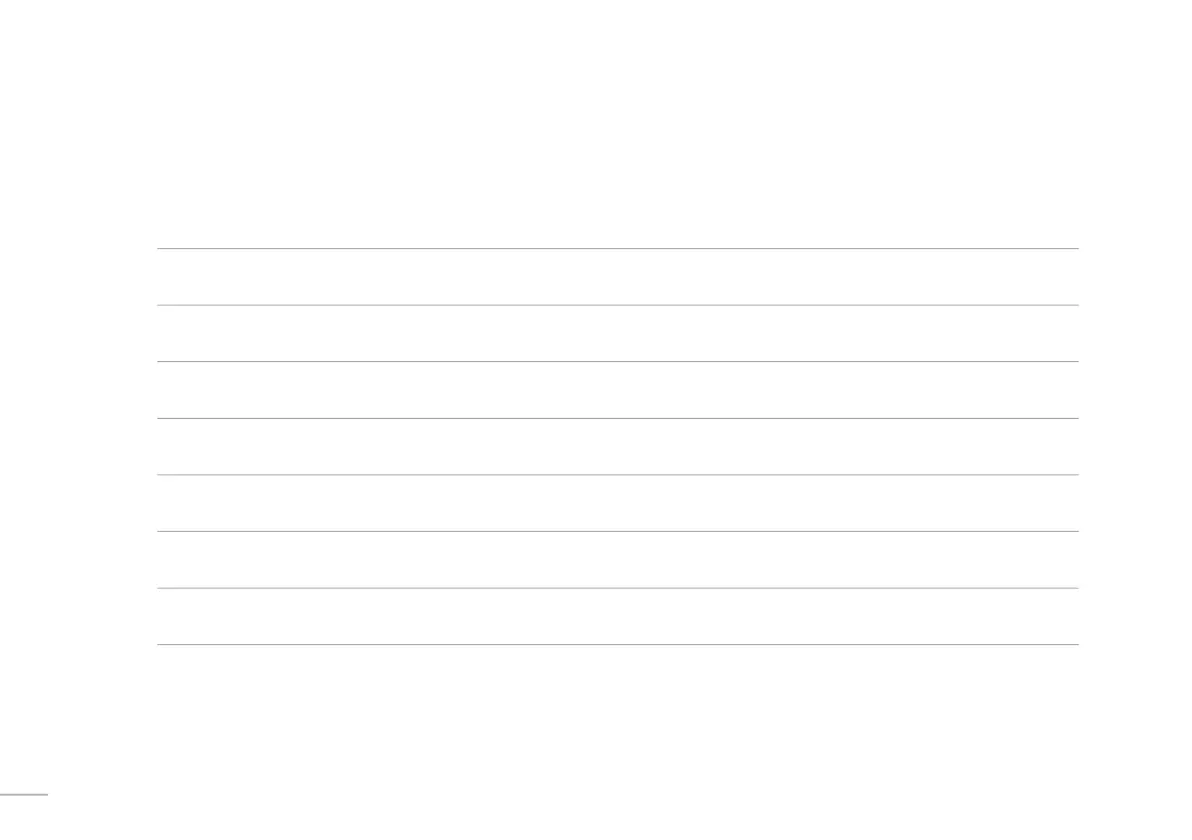The width and height of the screenshot is (1192, 840).
Task: Click the sixth horizontal divider line
Action: point(617,531)
